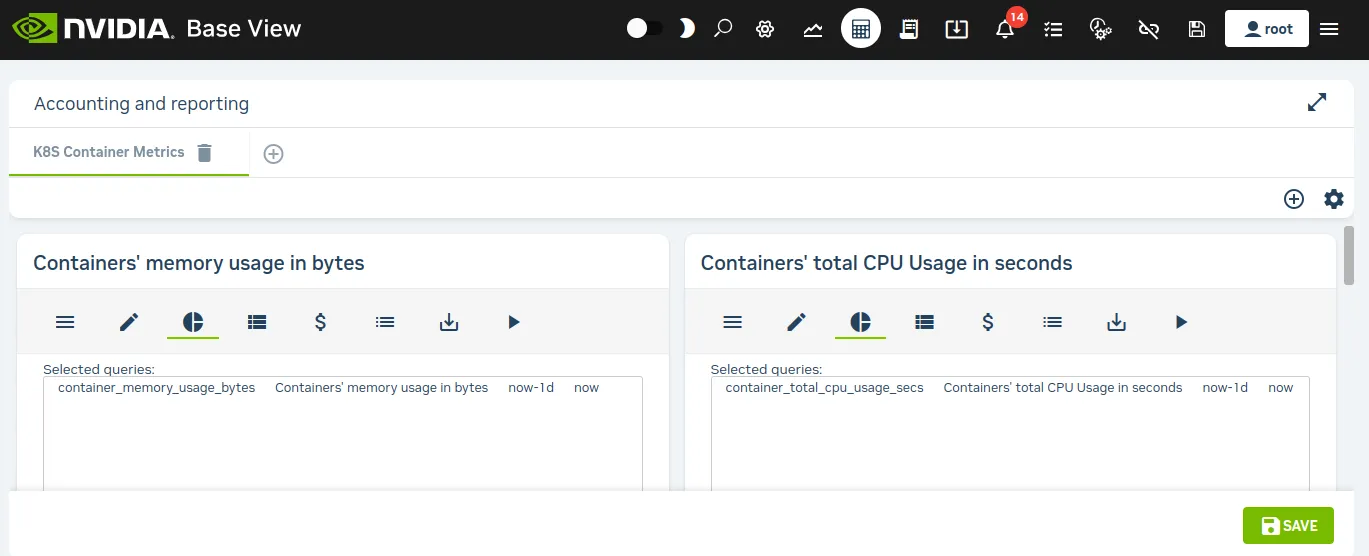The image size is (1369, 556).
Task: Open the Kubernetes wheel icon in header
Action: click(x=765, y=29)
